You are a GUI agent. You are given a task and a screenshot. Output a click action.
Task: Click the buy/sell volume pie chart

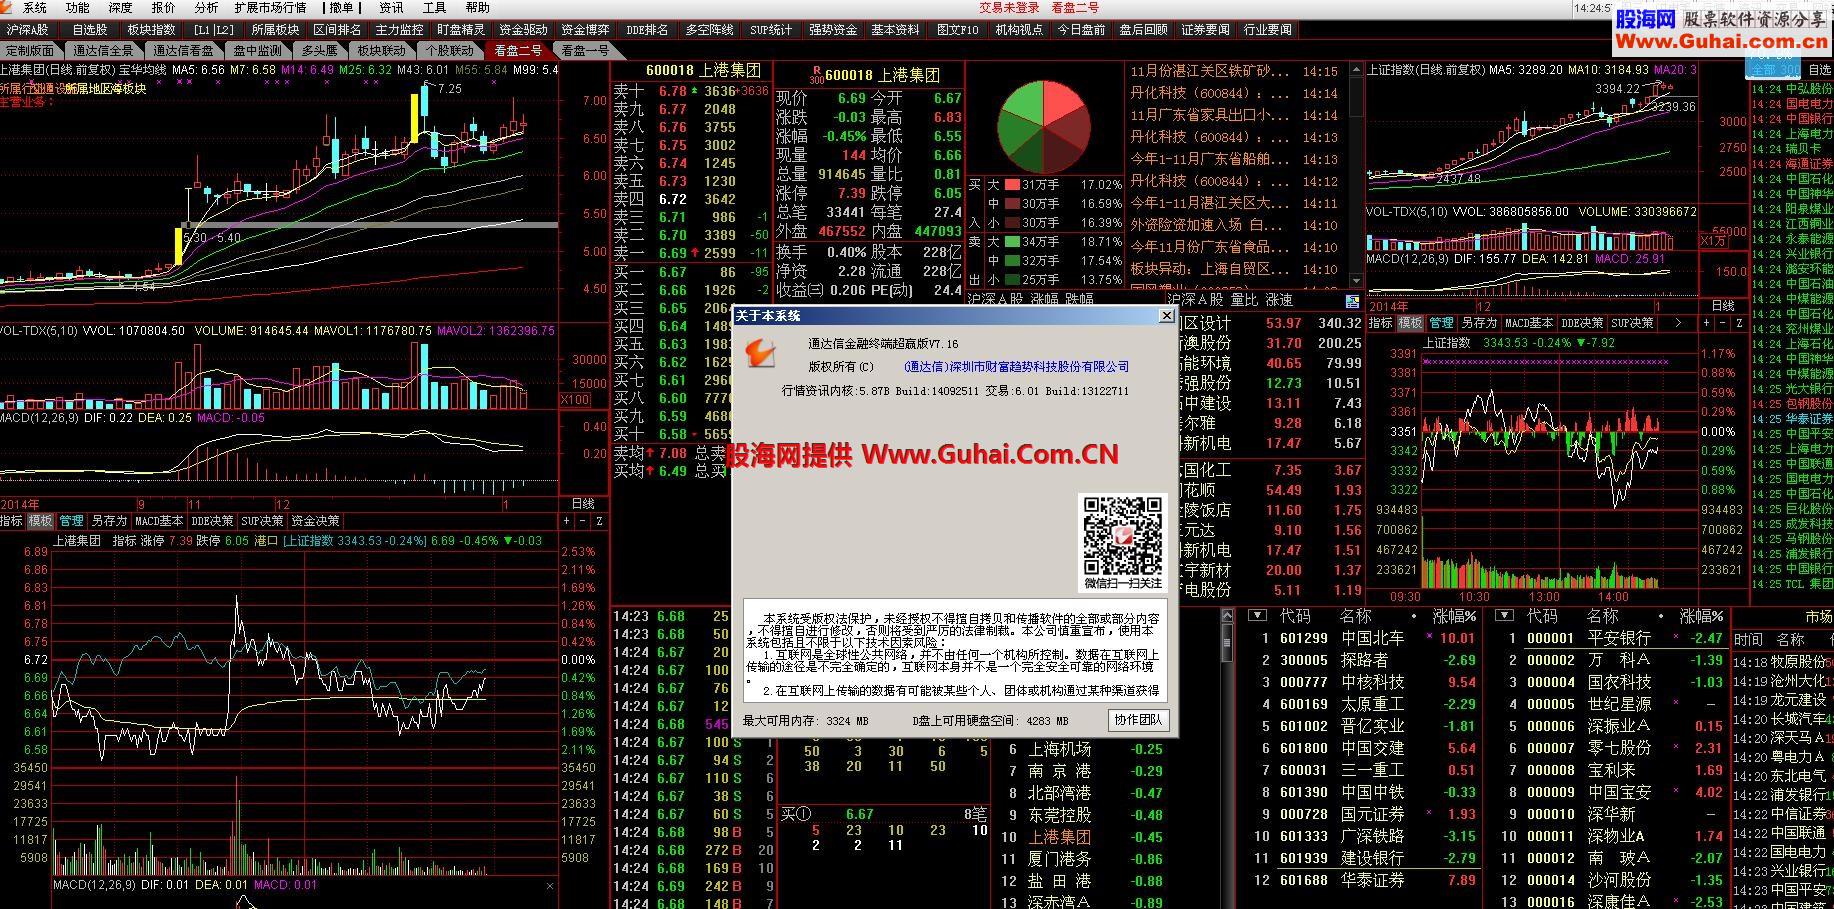pos(1043,127)
